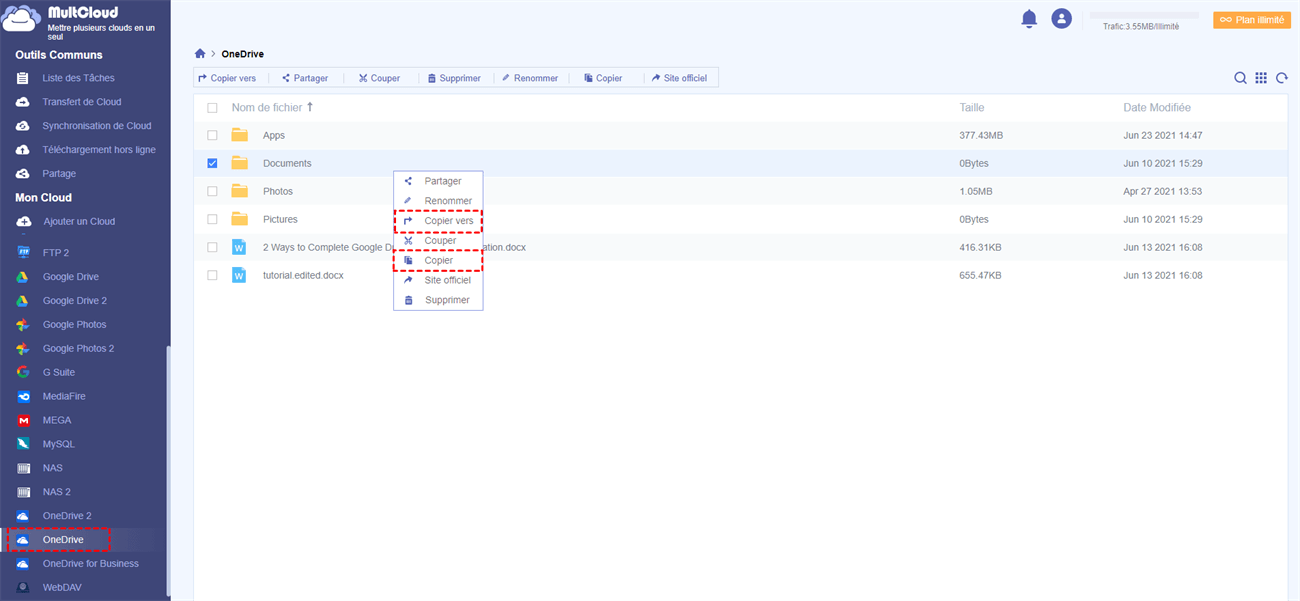Choose Couper in context menu
Image resolution: width=1300 pixels, height=601 pixels.
coord(438,241)
